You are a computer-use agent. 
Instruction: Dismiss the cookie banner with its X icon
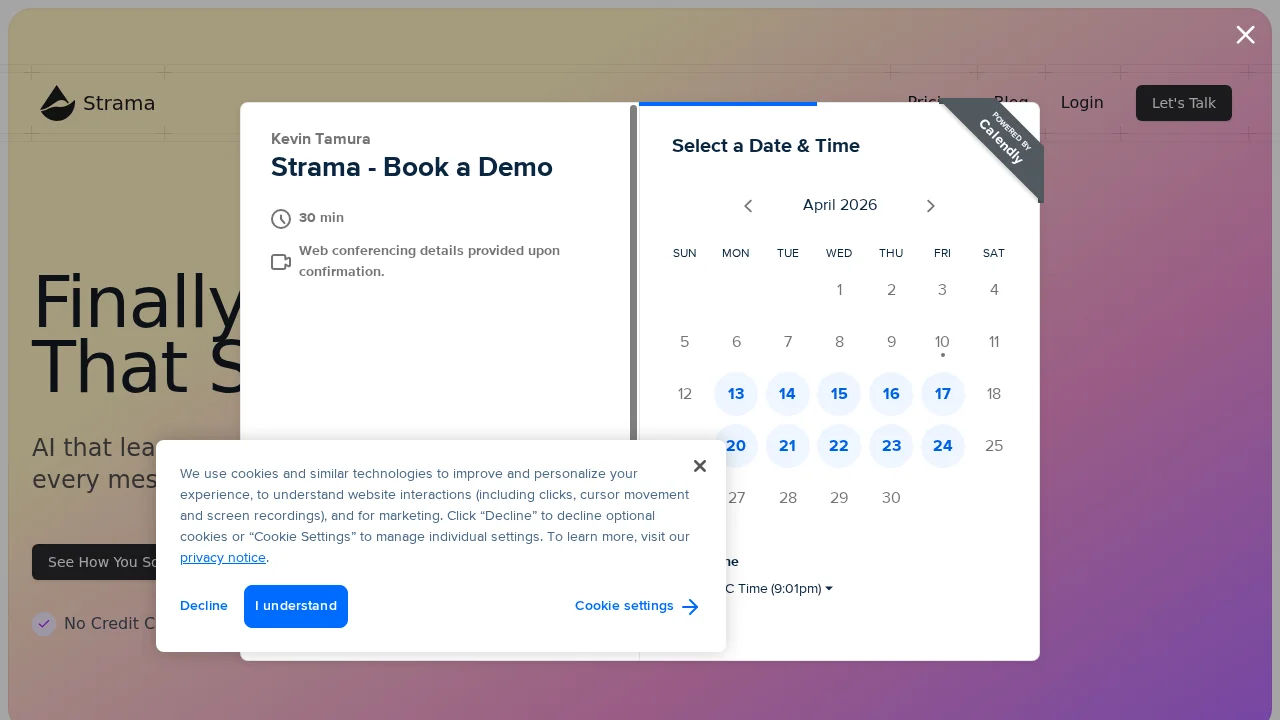(700, 466)
